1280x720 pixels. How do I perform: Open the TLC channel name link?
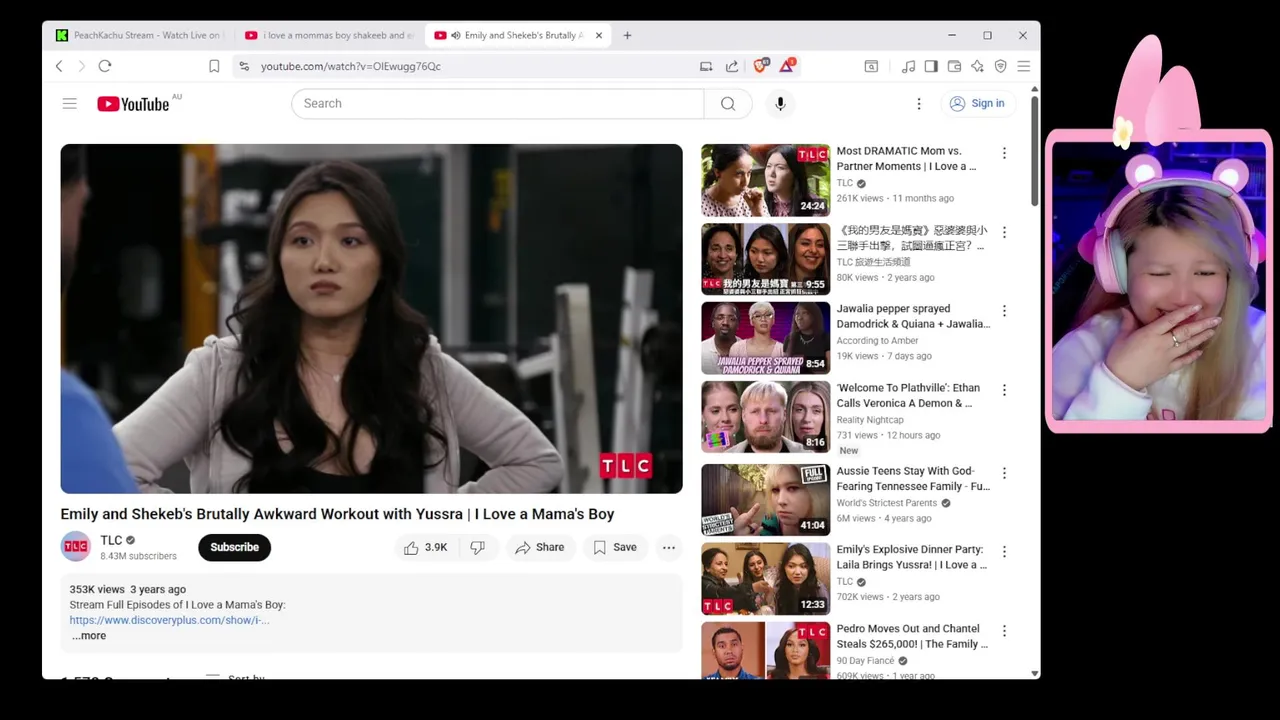click(111, 540)
